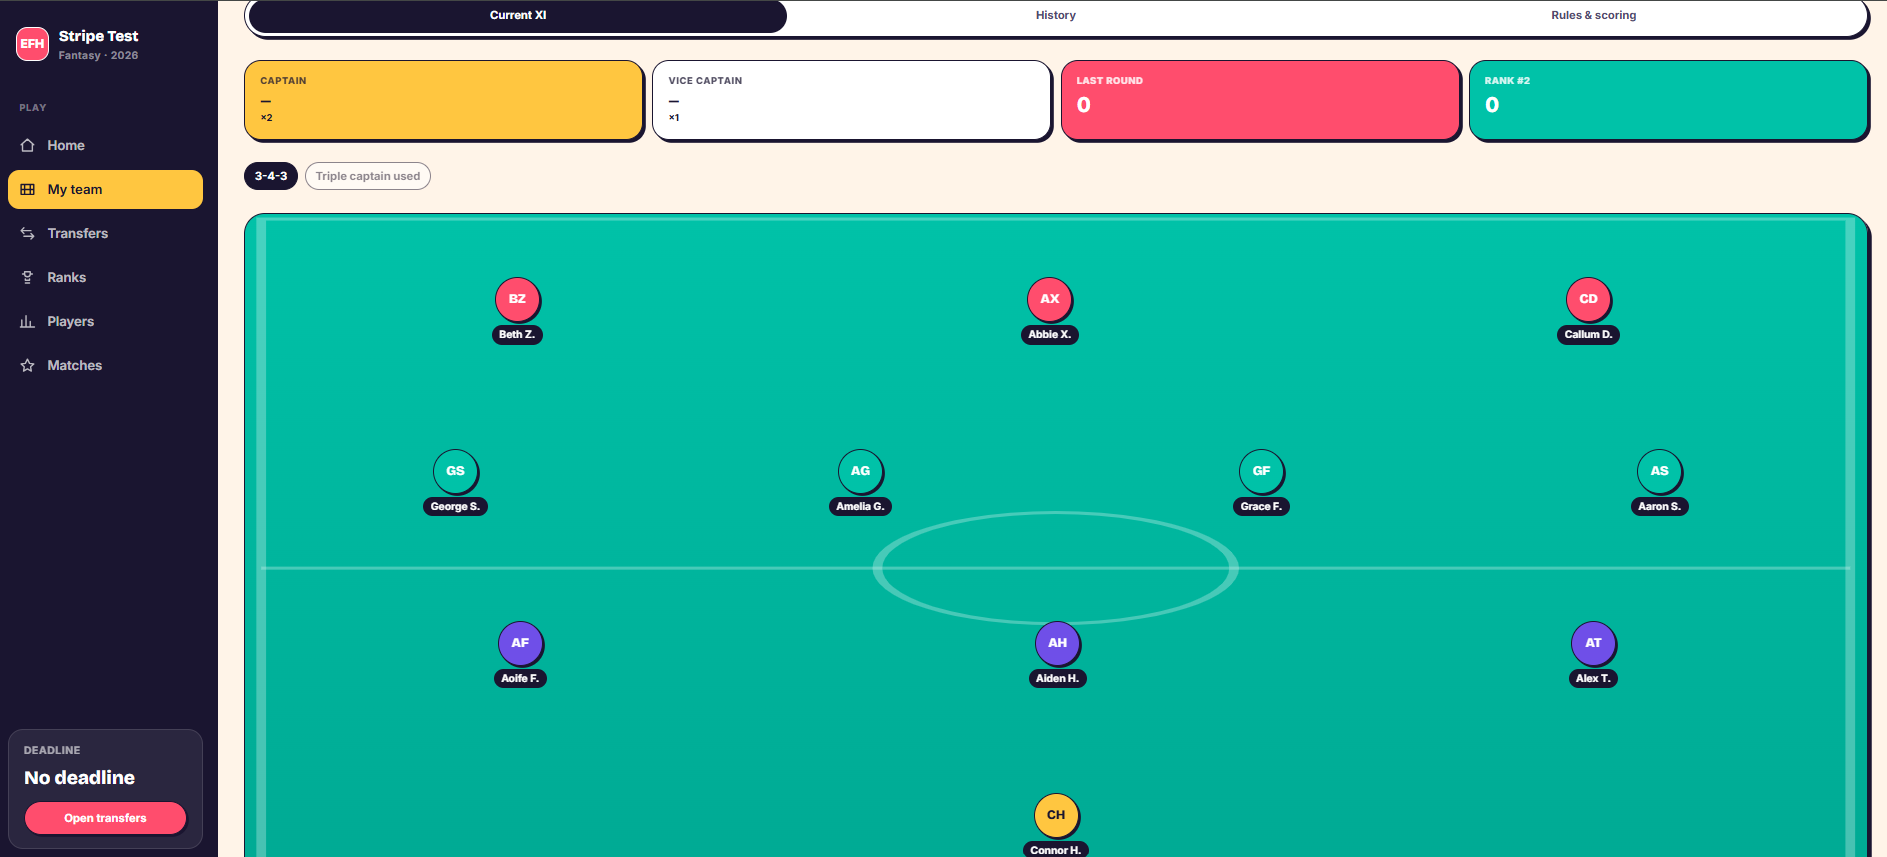Open the Matches page
This screenshot has height=857, width=1887.
(105, 366)
